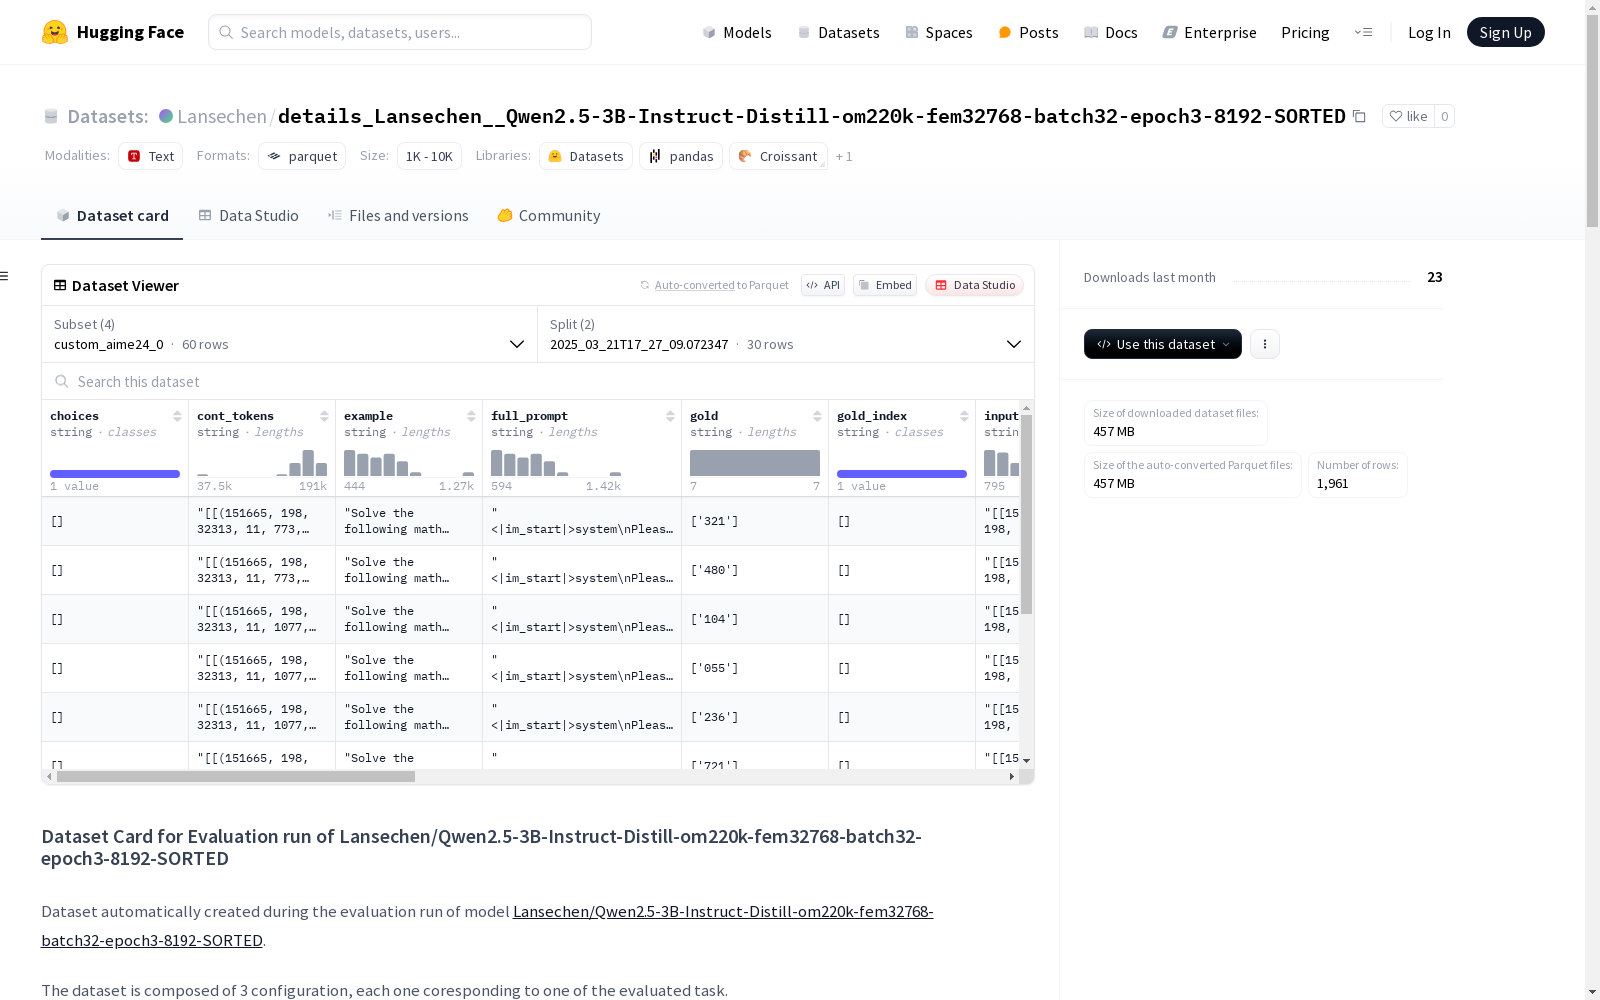Focus Search this dataset field

pyautogui.click(x=538, y=381)
